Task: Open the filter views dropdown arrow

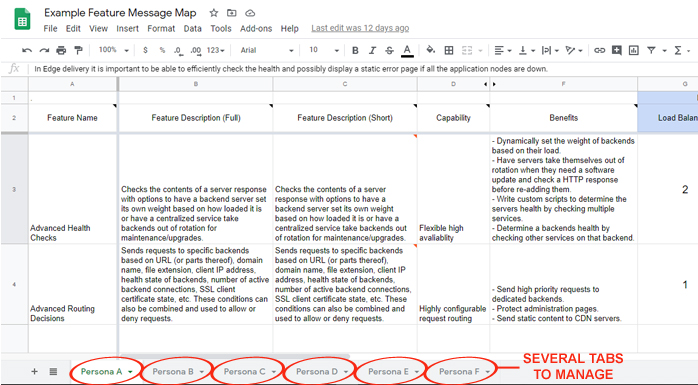Action: pyautogui.click(x=664, y=51)
